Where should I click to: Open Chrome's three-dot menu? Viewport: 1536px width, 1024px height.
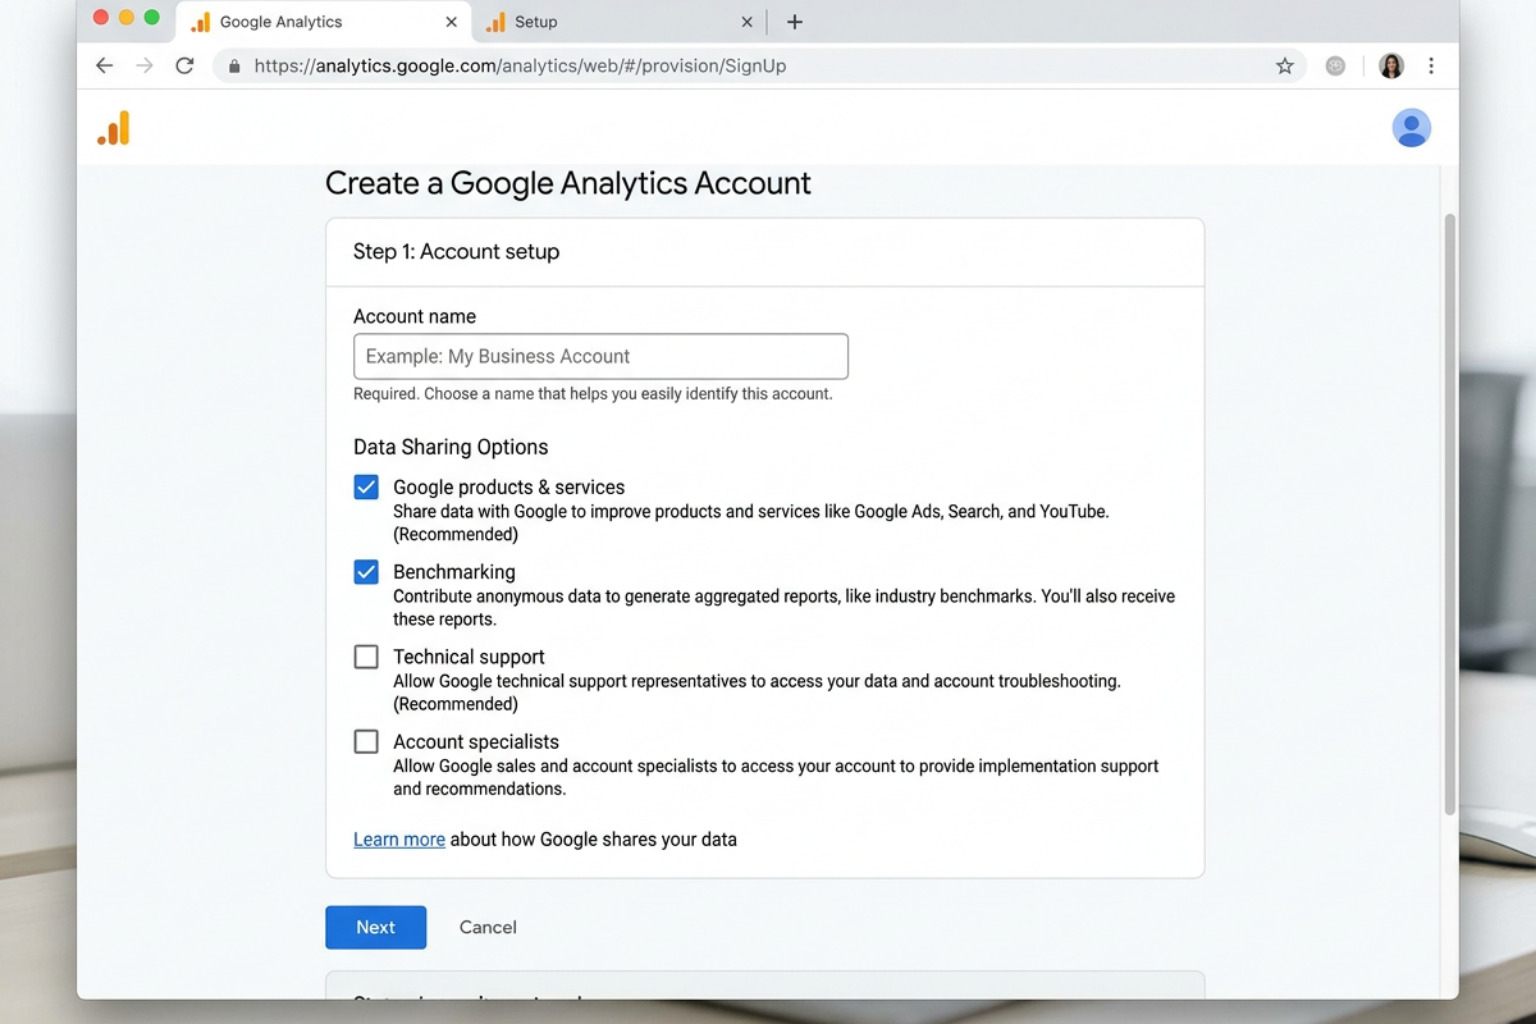(x=1431, y=66)
